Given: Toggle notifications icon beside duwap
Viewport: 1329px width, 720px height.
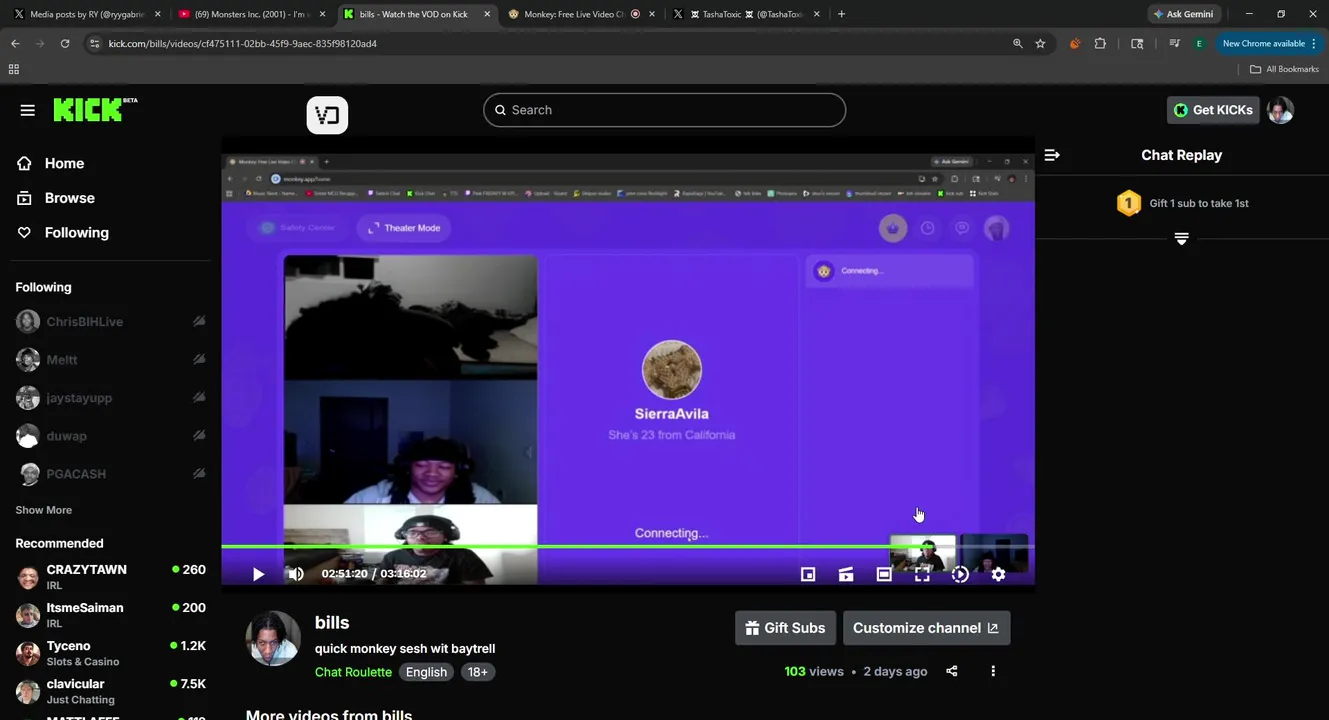Looking at the screenshot, I should [199, 436].
